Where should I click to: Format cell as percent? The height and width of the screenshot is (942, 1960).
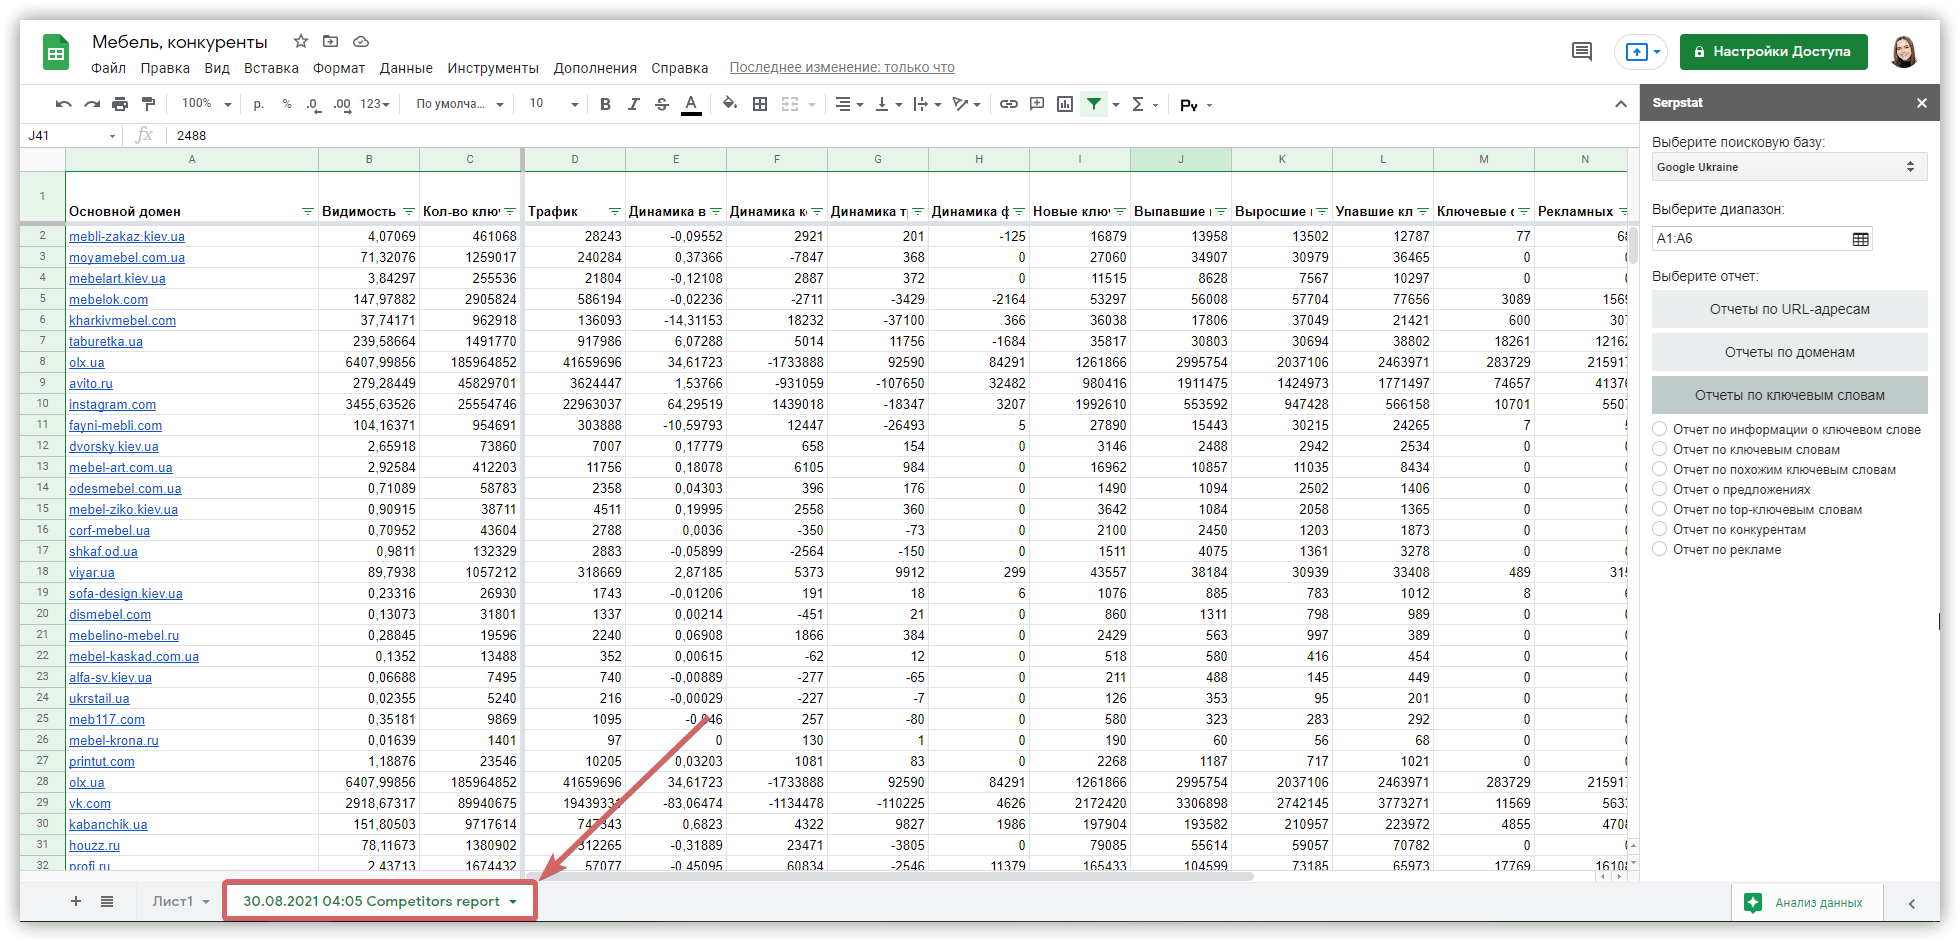(x=287, y=104)
